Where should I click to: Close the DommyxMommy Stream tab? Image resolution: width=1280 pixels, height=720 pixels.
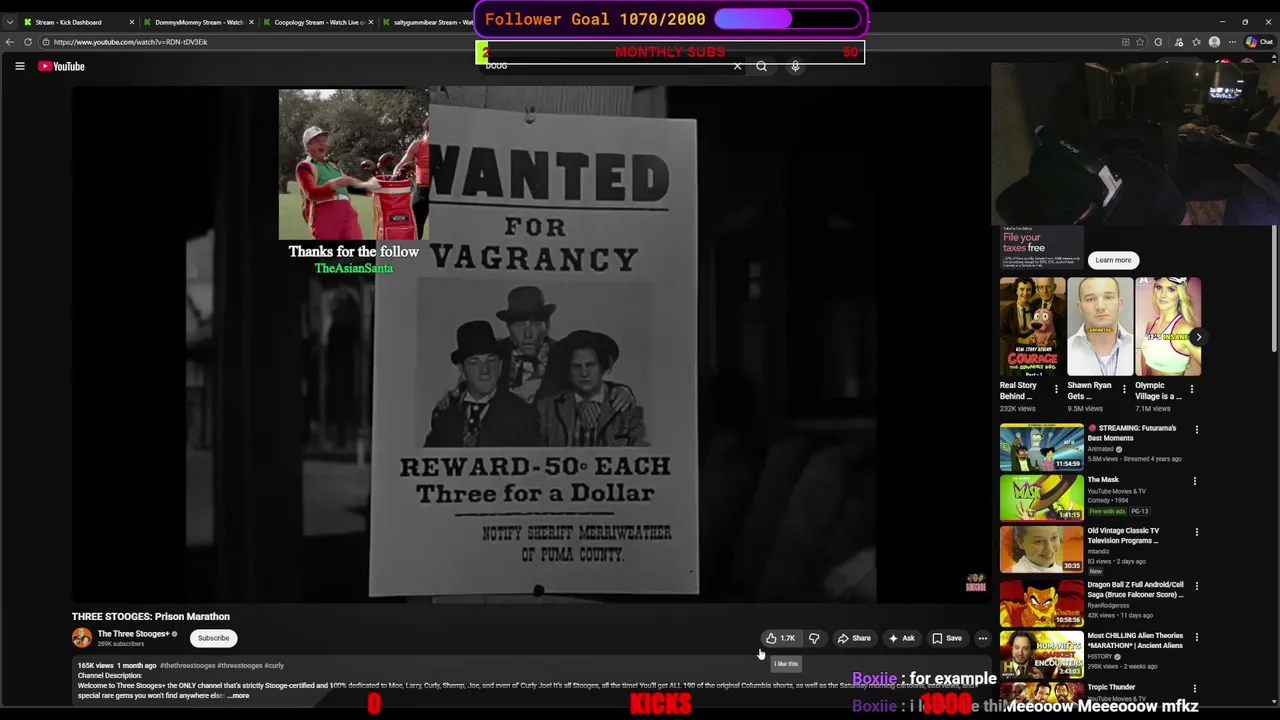[251, 22]
